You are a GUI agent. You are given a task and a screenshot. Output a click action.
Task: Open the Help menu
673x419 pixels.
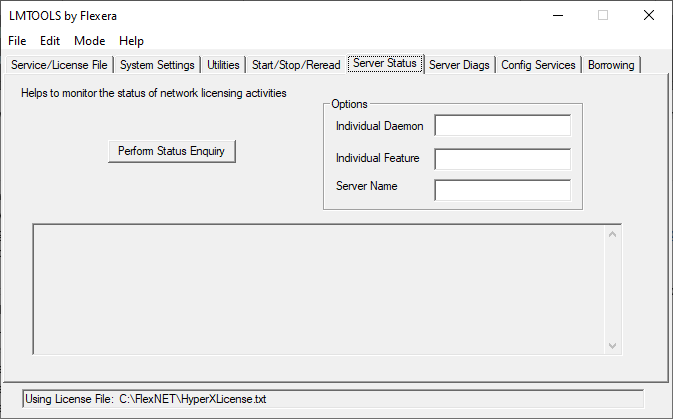pyautogui.click(x=131, y=41)
